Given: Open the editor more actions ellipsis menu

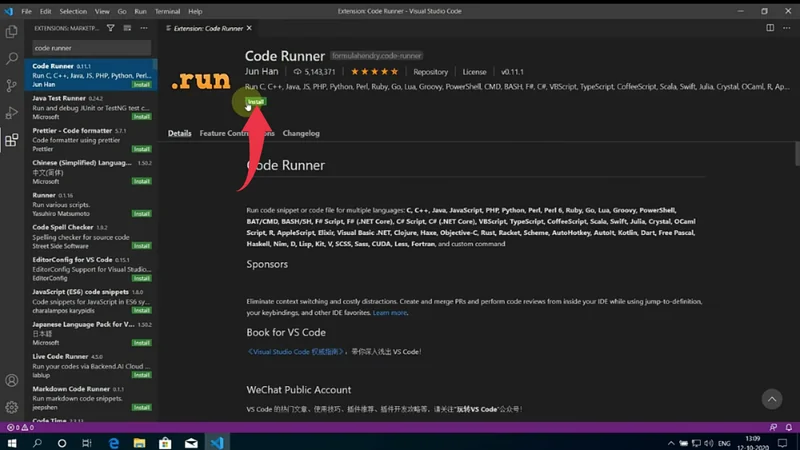Looking at the screenshot, I should 786,29.
